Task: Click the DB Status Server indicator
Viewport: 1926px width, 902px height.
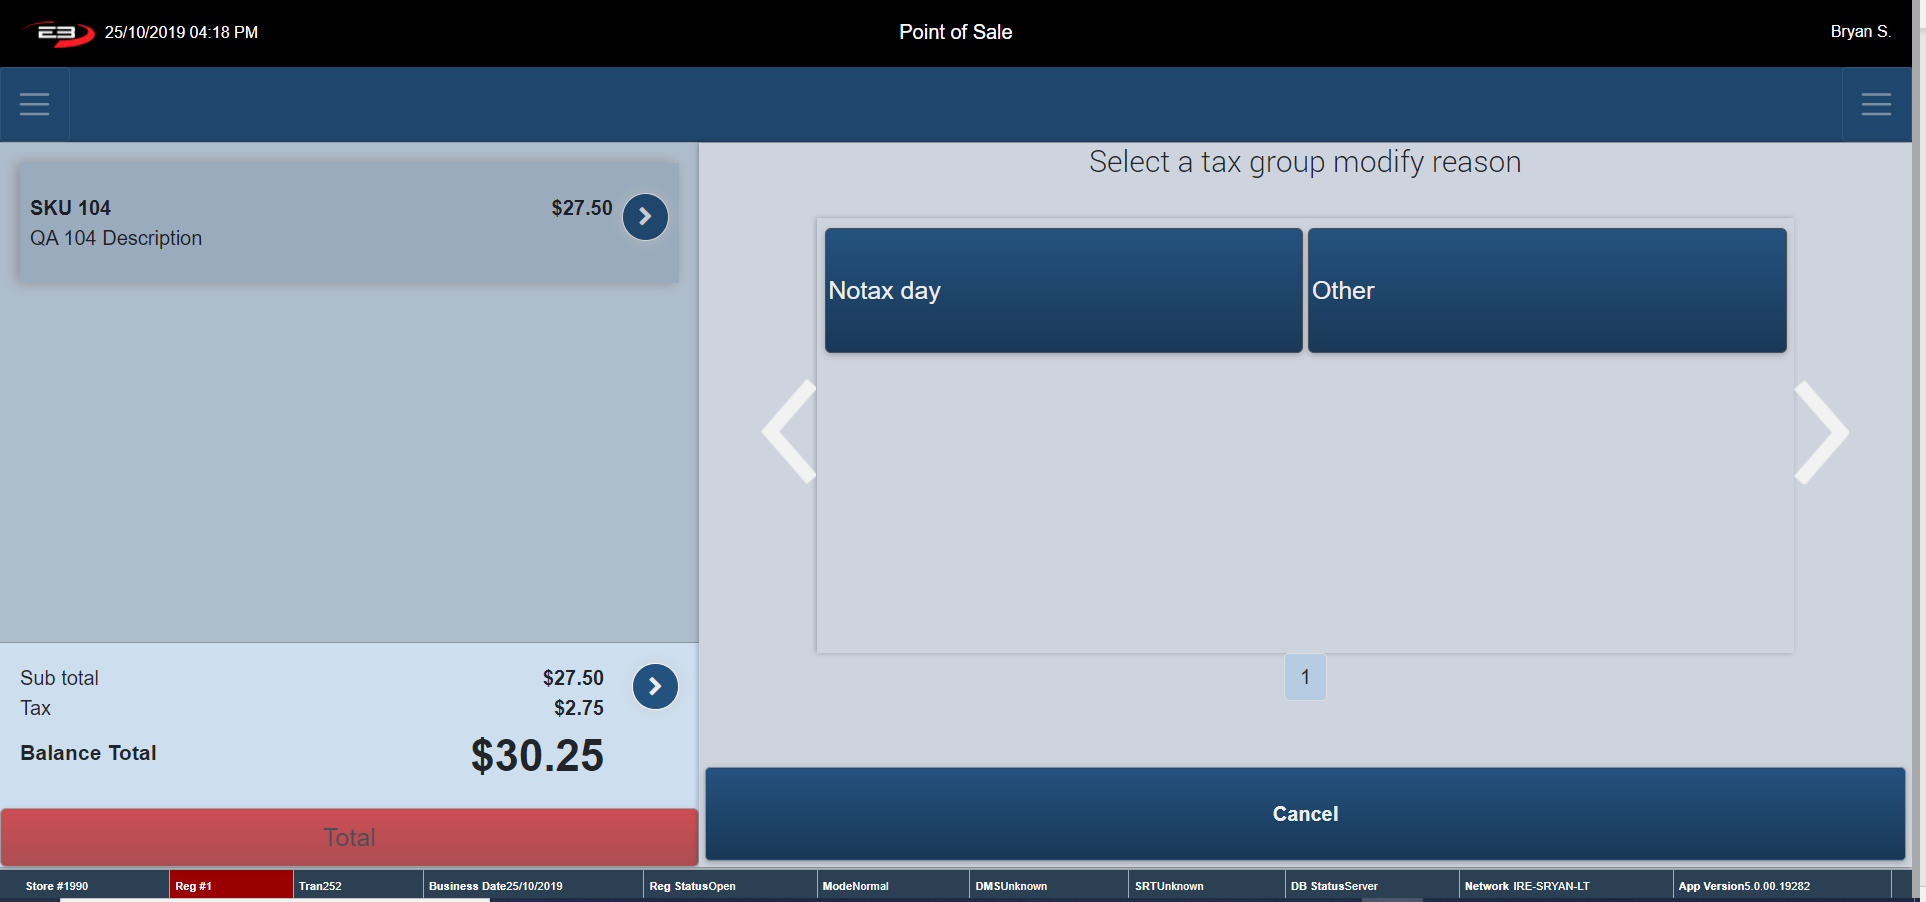Action: click(1333, 886)
